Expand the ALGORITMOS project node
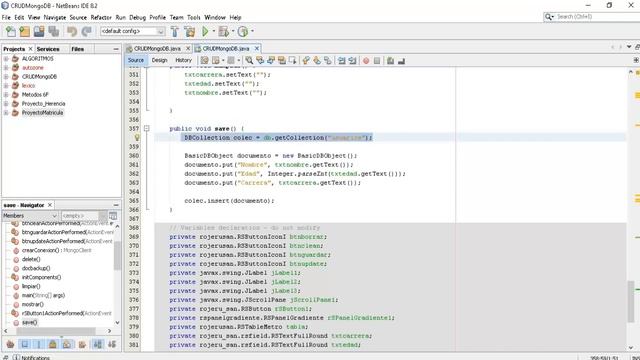 tap(6, 59)
